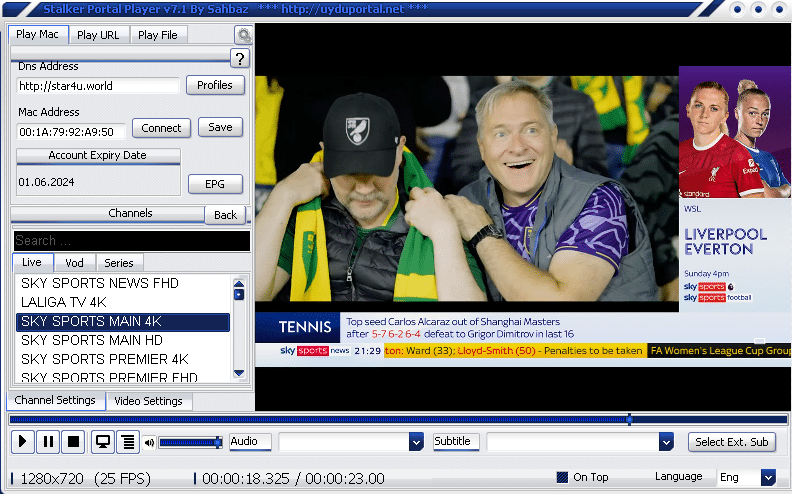Click the Subtitle label button
This screenshot has width=792, height=494.
coord(456,441)
